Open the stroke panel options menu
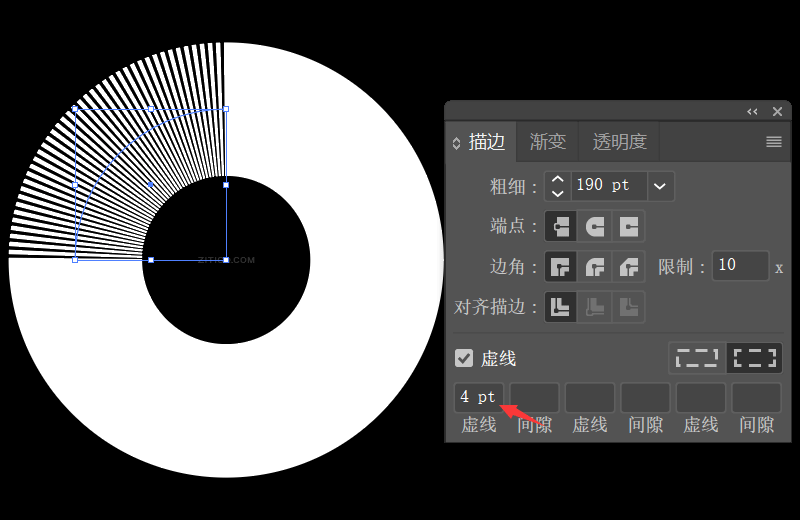 pos(773,142)
